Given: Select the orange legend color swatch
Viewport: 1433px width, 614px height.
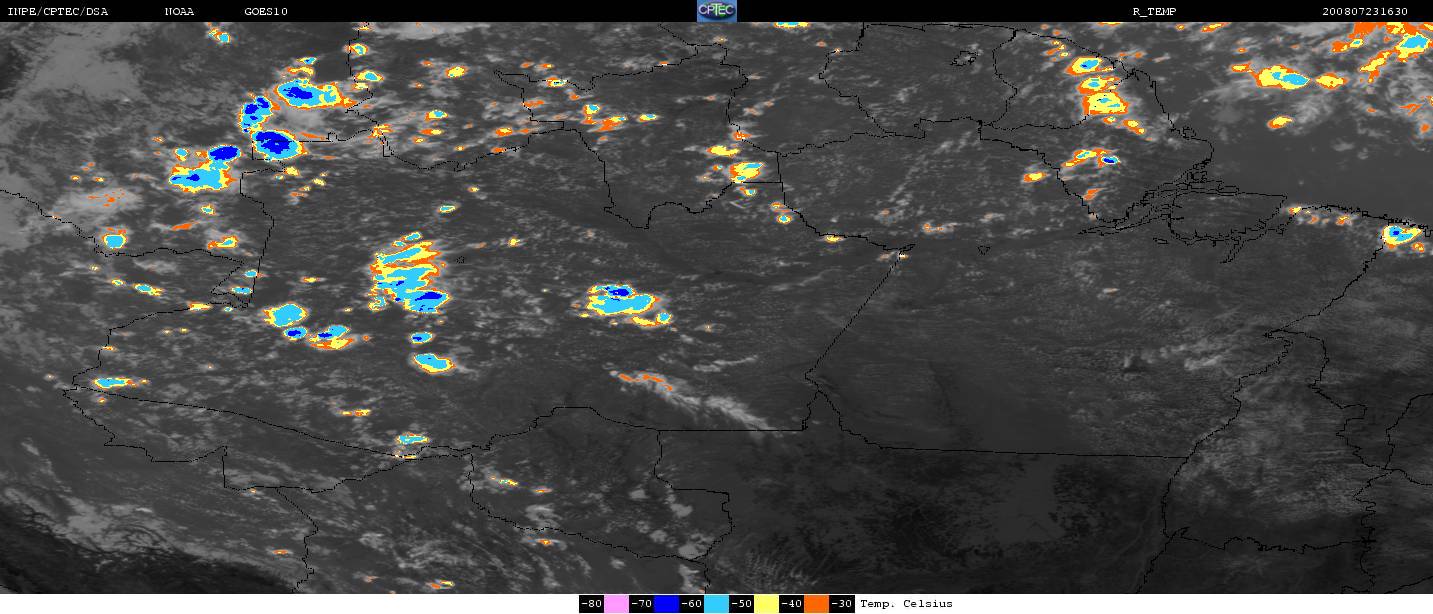Looking at the screenshot, I should (x=816, y=604).
